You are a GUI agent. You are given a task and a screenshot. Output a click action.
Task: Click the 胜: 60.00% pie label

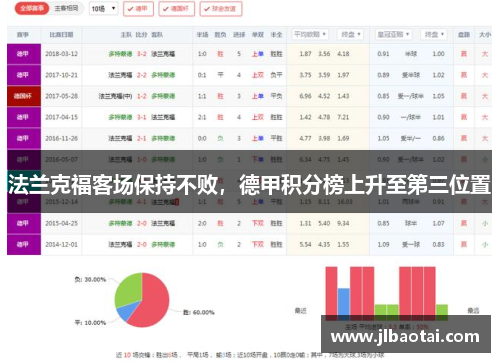point(199,312)
